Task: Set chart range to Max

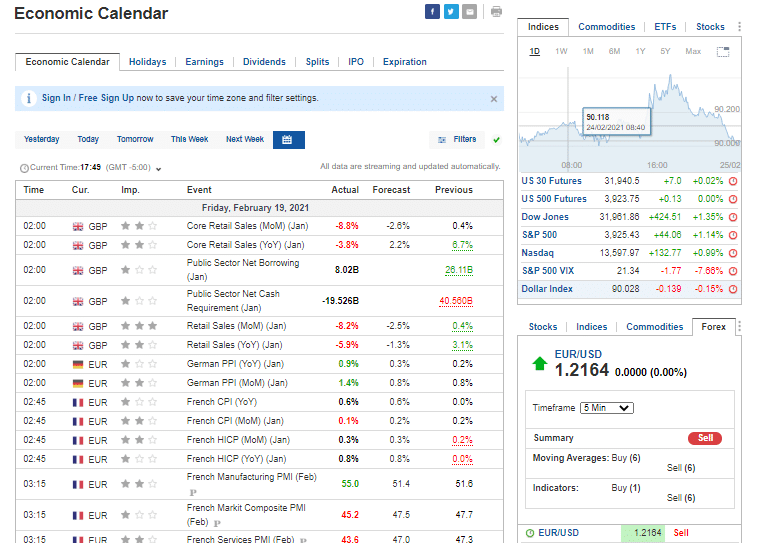Action: tap(693, 51)
